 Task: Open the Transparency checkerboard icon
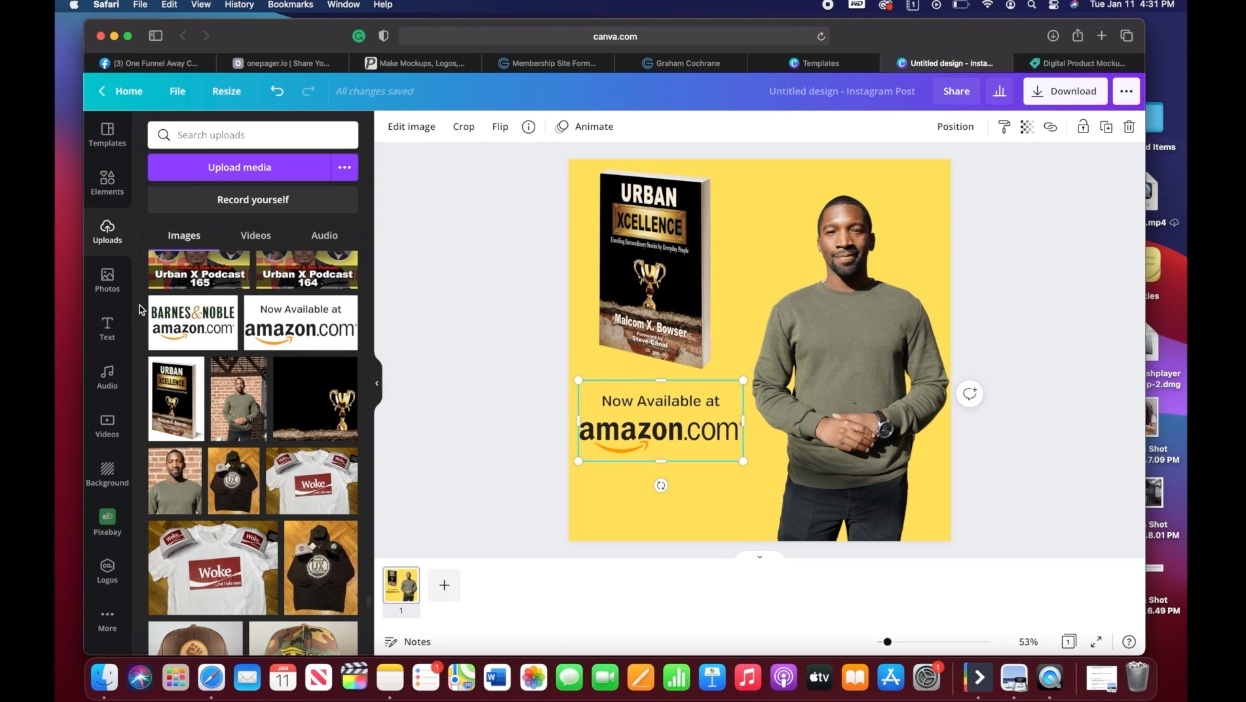point(1027,127)
